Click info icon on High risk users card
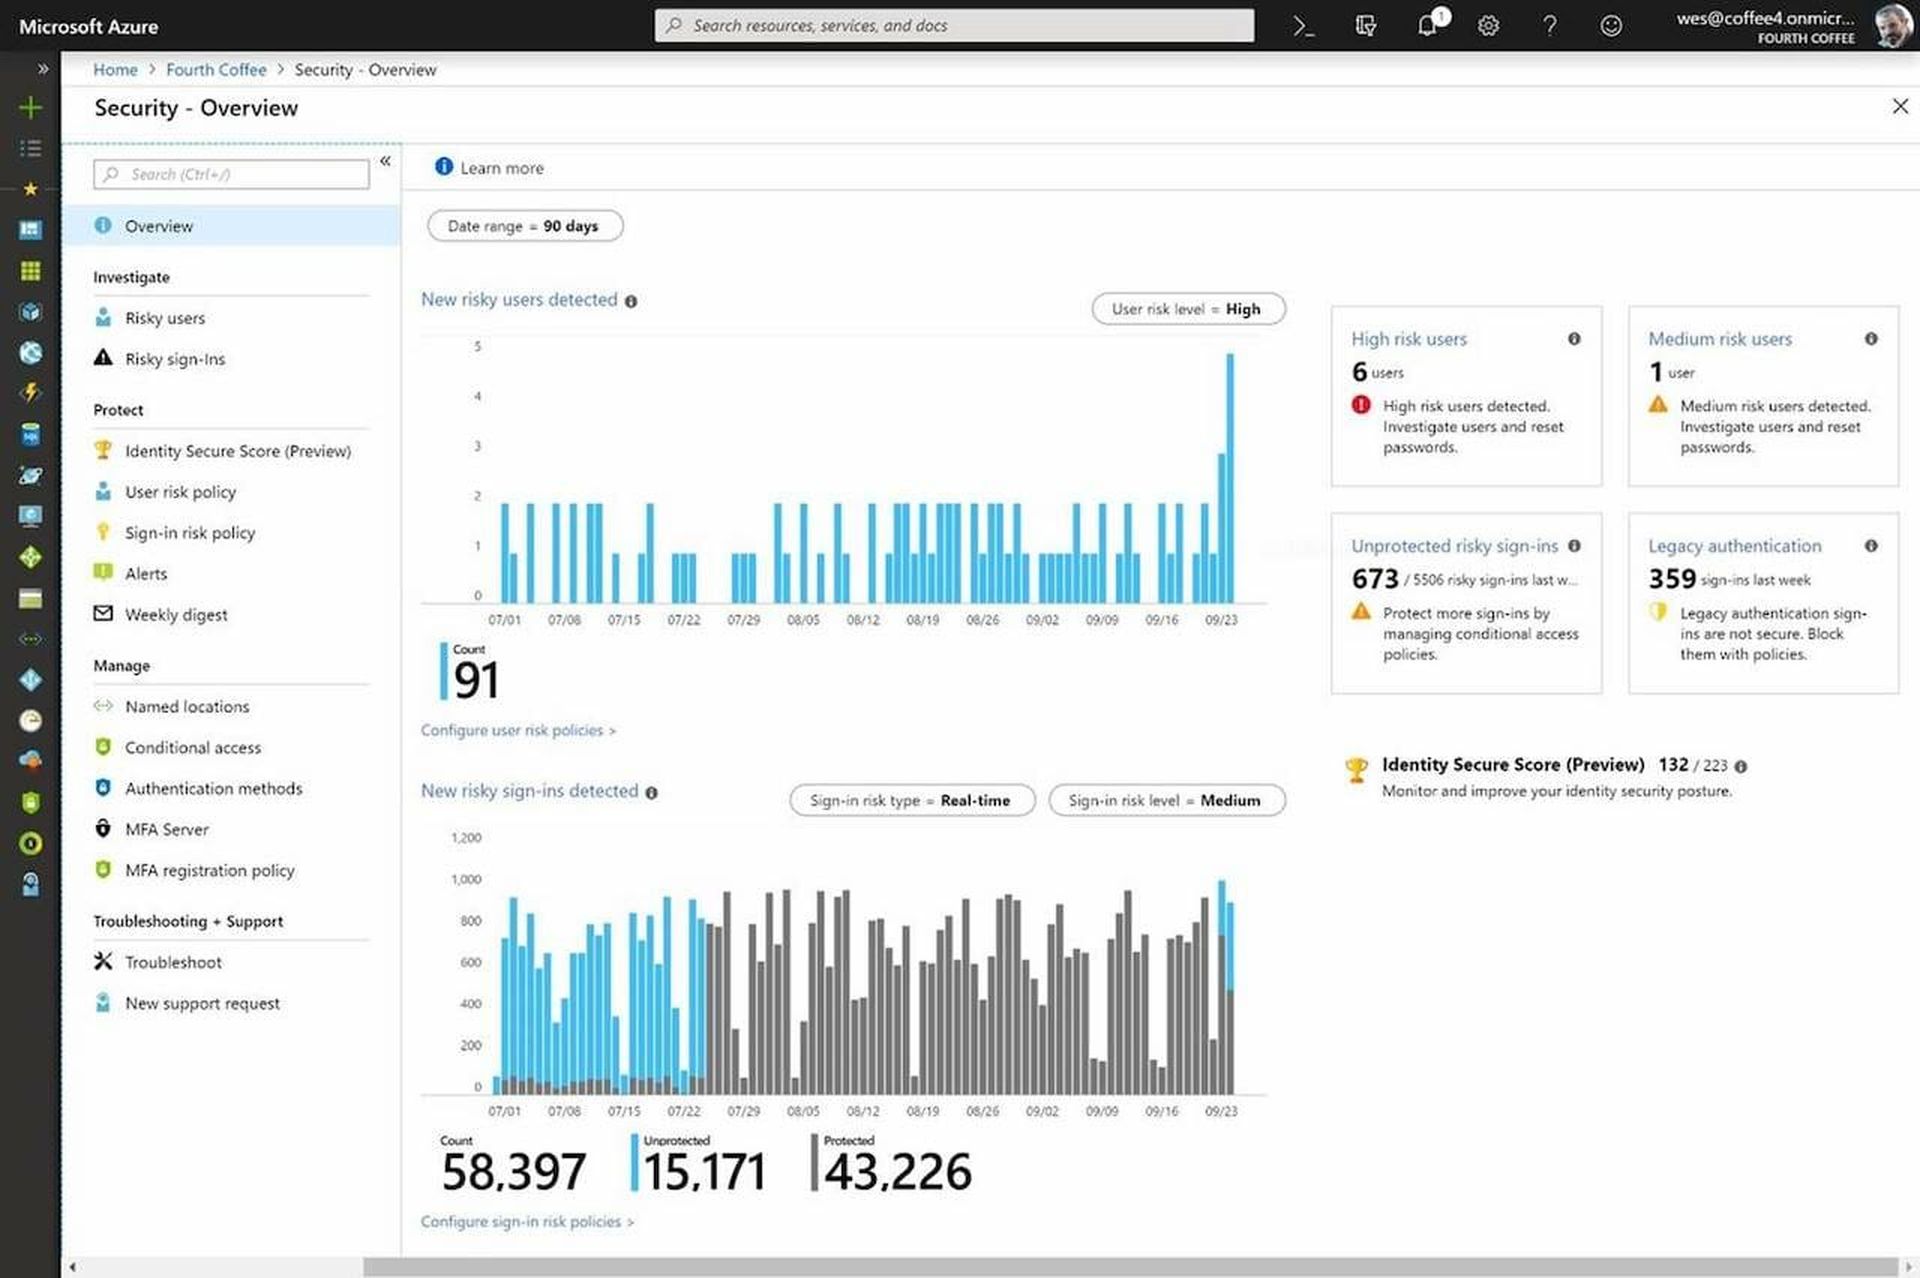 coord(1574,339)
